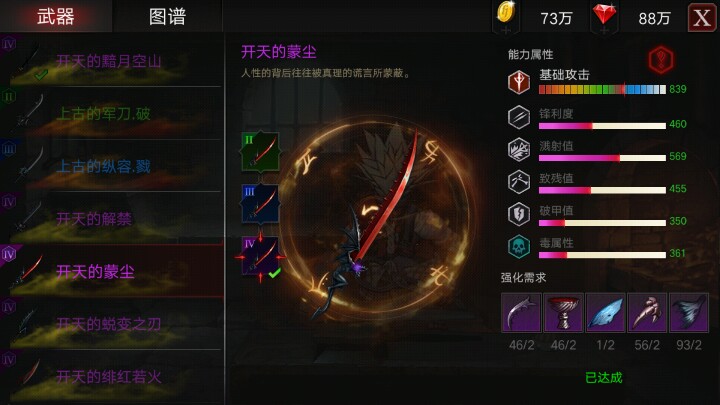Click the red gem currency icon
720x405 pixels.
click(x=604, y=15)
